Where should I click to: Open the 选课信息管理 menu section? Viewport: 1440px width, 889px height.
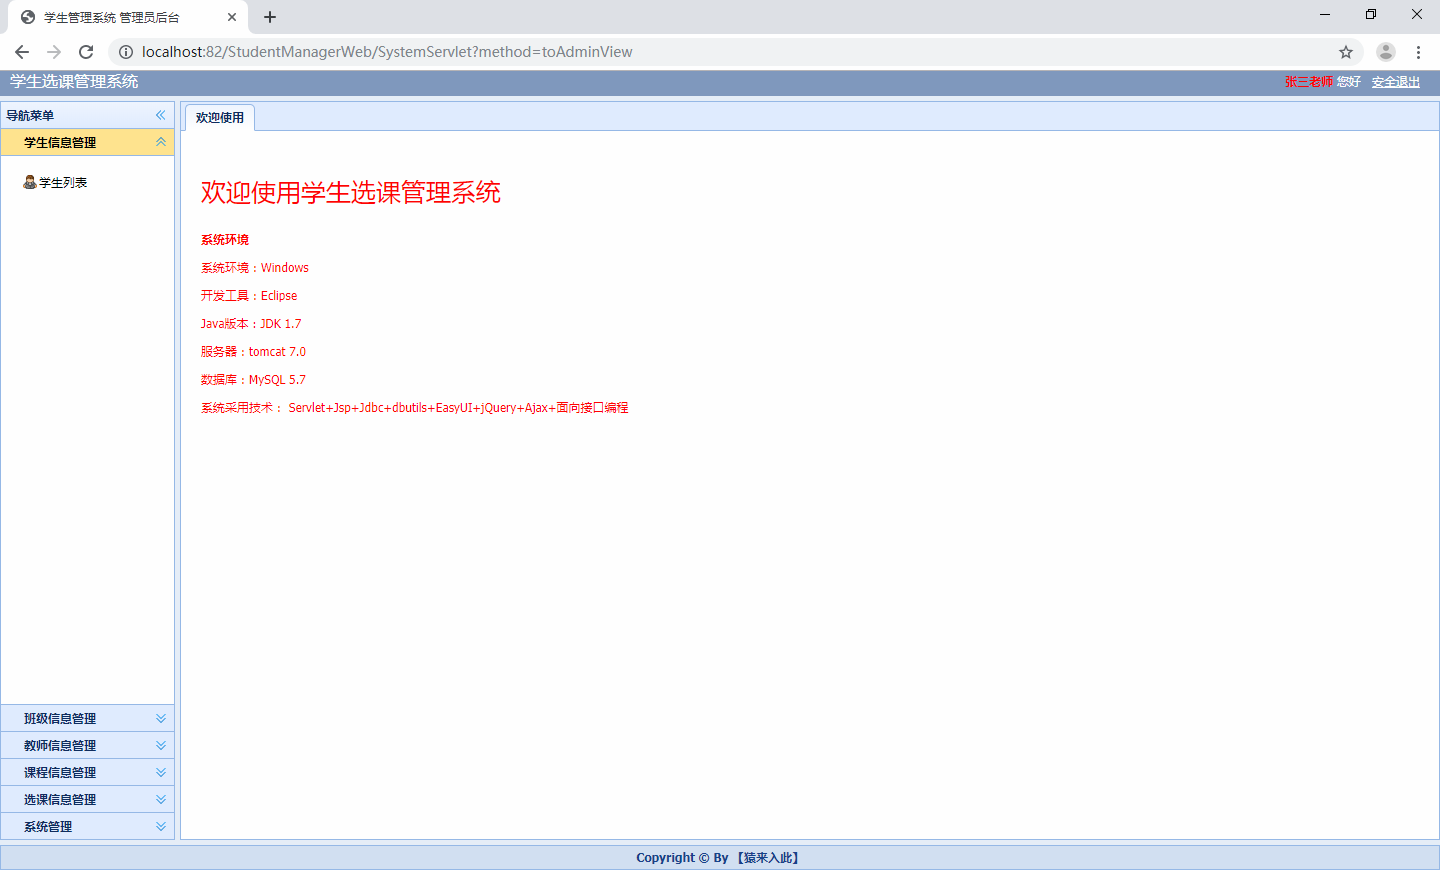(x=87, y=799)
